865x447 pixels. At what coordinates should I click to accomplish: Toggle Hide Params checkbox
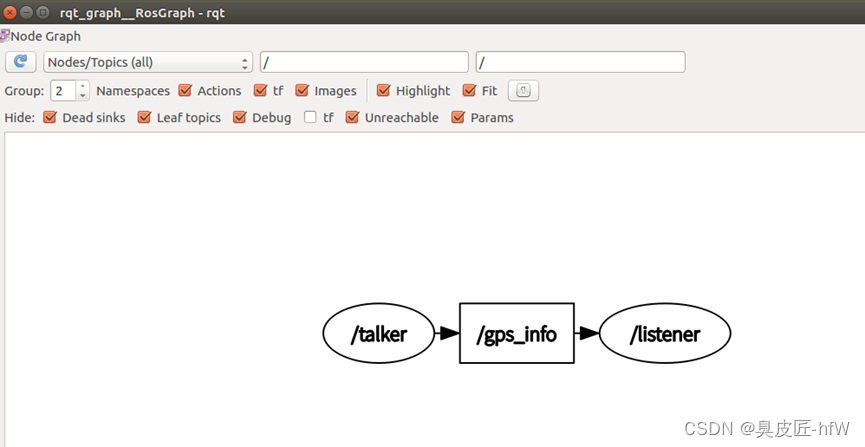(x=458, y=117)
